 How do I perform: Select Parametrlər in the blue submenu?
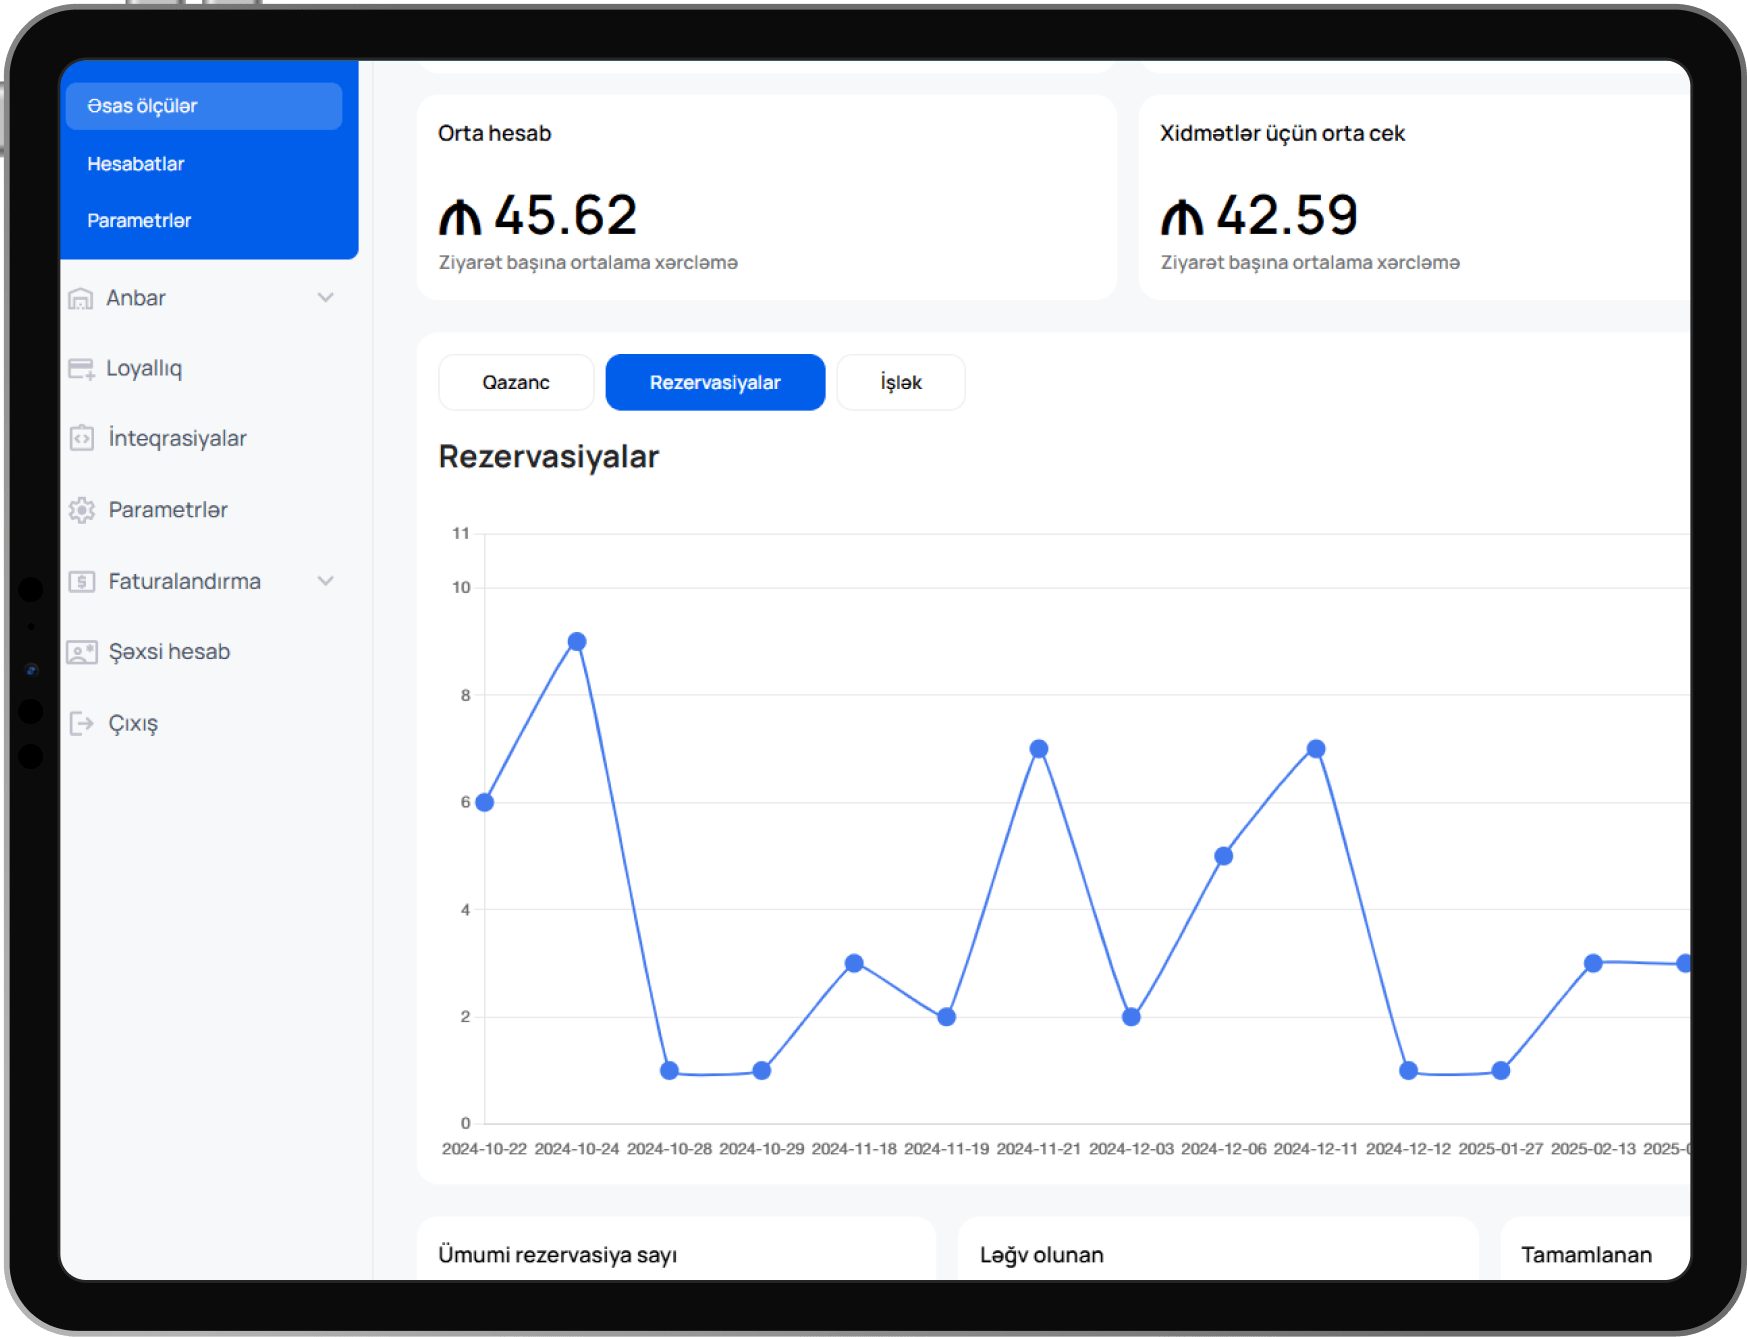click(139, 220)
